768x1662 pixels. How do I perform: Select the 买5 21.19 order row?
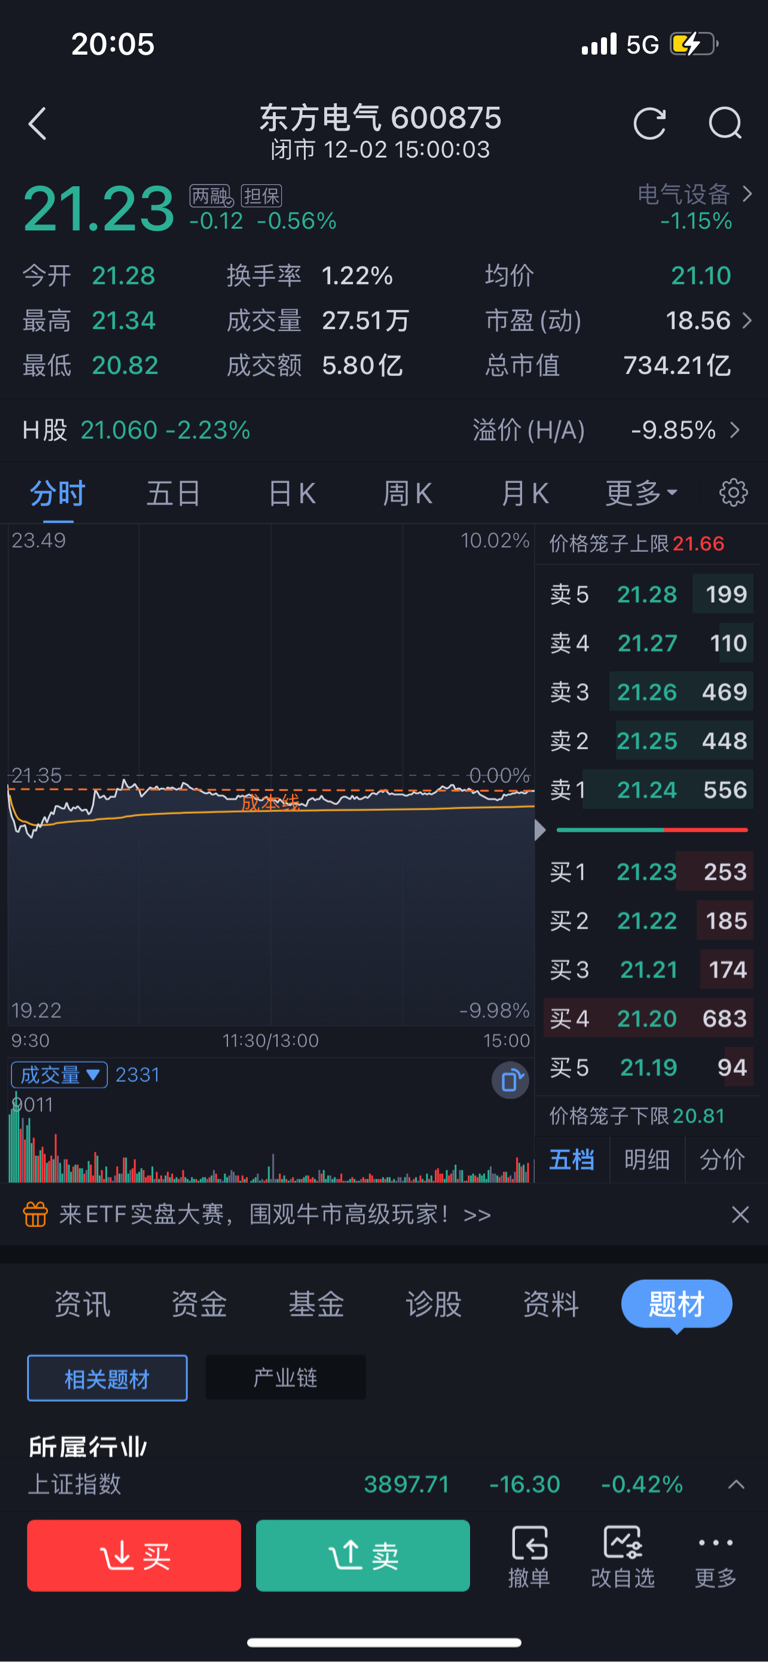648,1068
